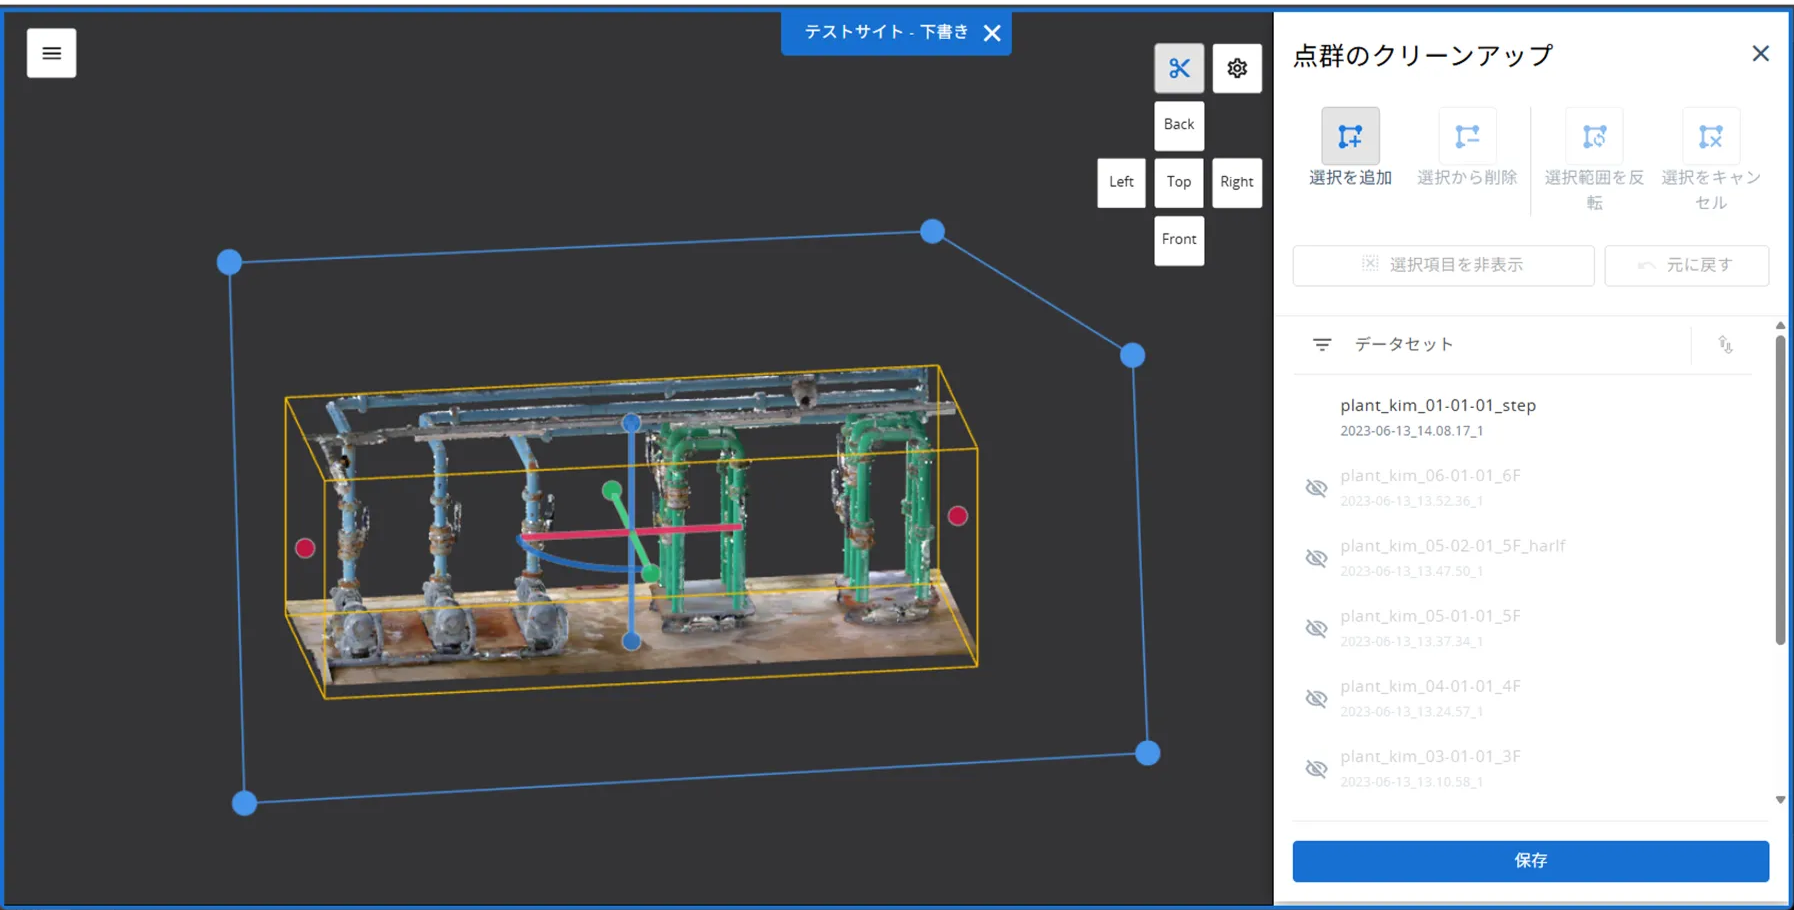1794x910 pixels.
Task: Switch to the Left view
Action: coord(1121,182)
